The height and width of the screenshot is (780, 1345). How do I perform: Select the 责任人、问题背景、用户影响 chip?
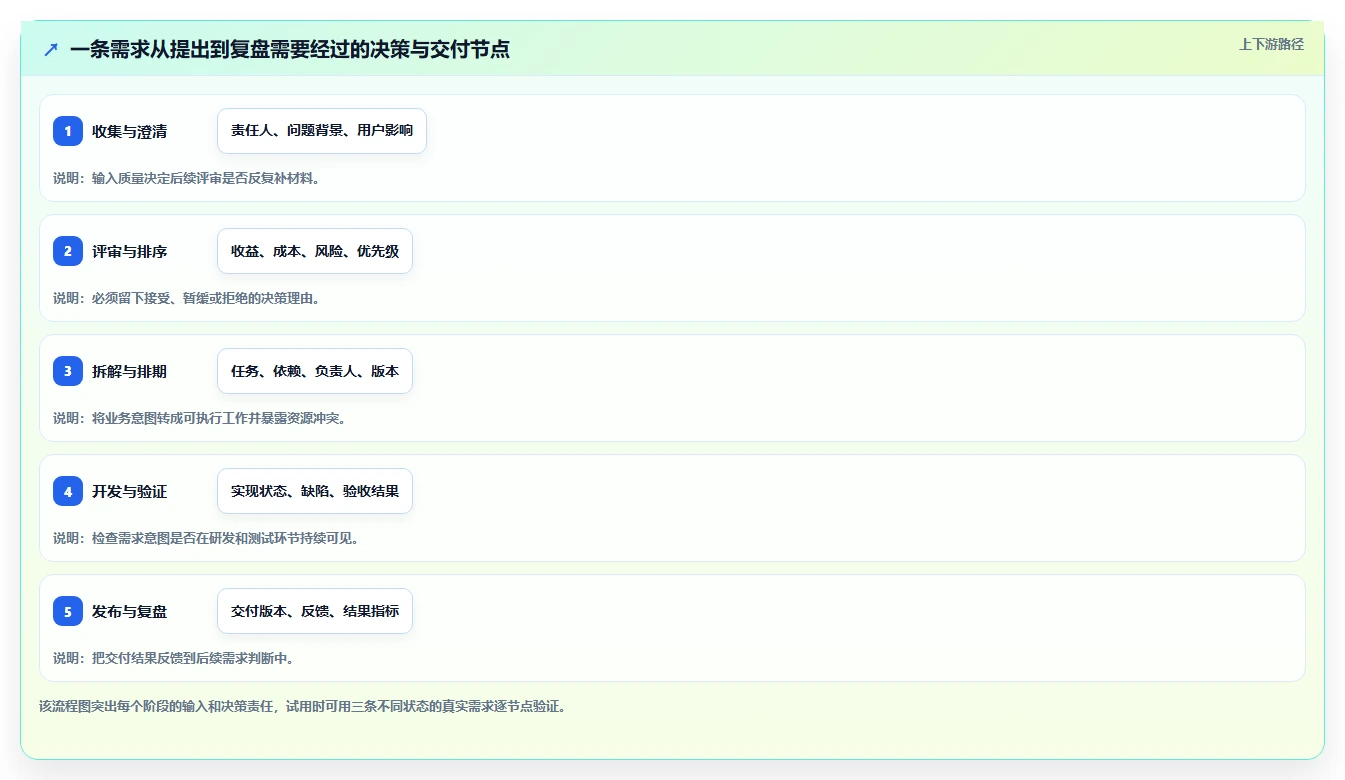(x=322, y=131)
